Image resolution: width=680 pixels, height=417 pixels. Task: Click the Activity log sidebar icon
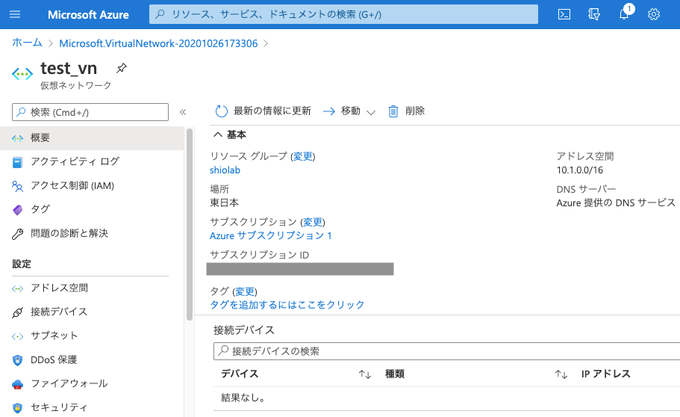coord(17,162)
